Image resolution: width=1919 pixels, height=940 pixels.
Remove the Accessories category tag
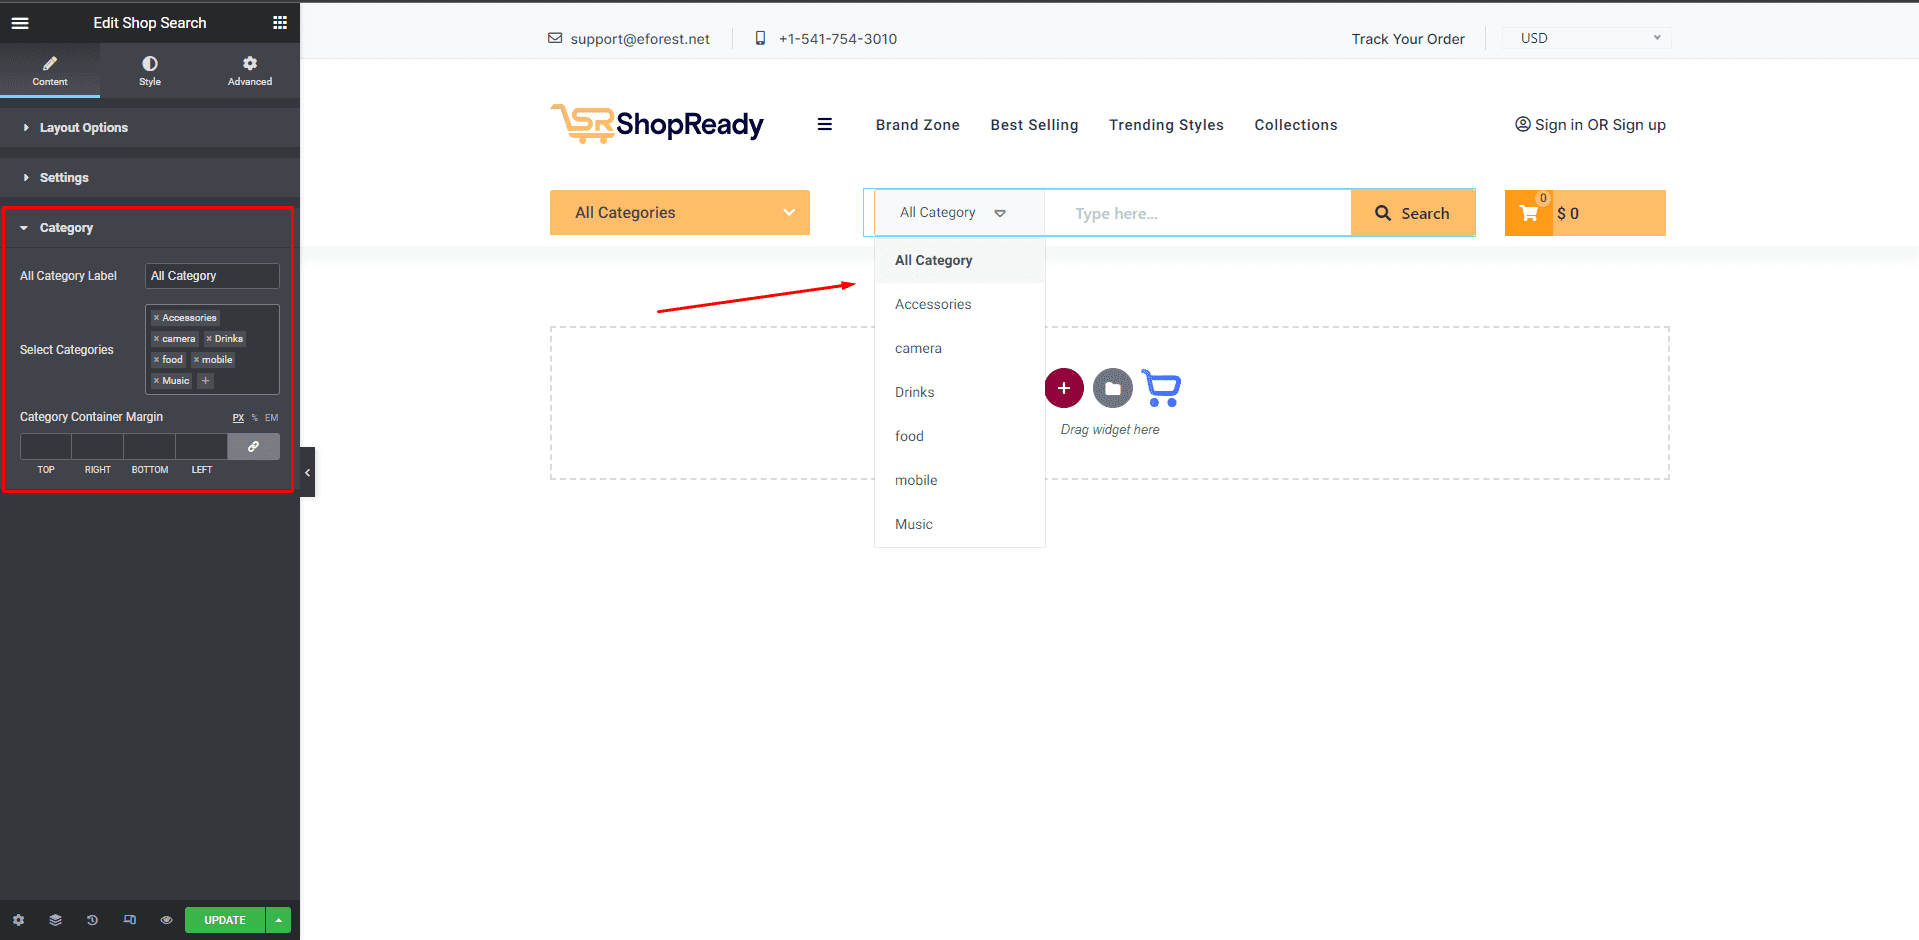tap(156, 318)
